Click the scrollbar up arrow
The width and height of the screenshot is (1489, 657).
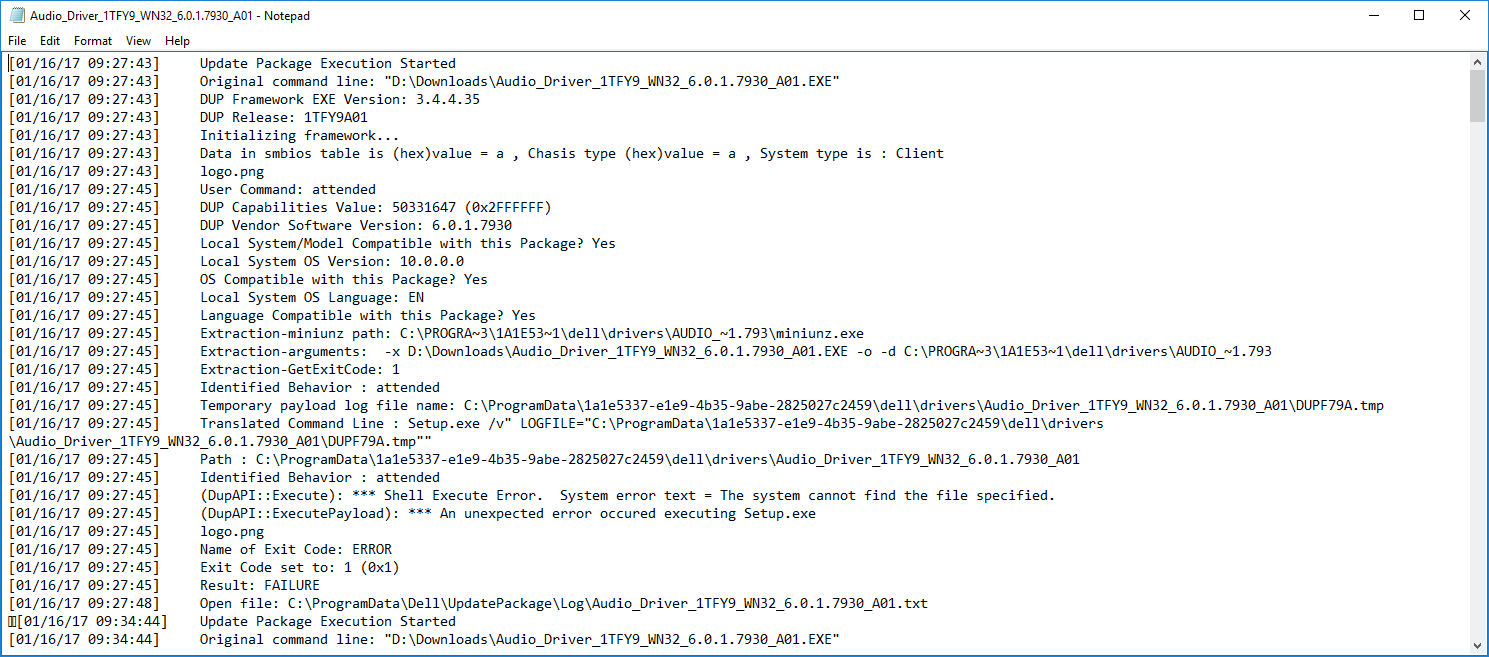pyautogui.click(x=1477, y=62)
